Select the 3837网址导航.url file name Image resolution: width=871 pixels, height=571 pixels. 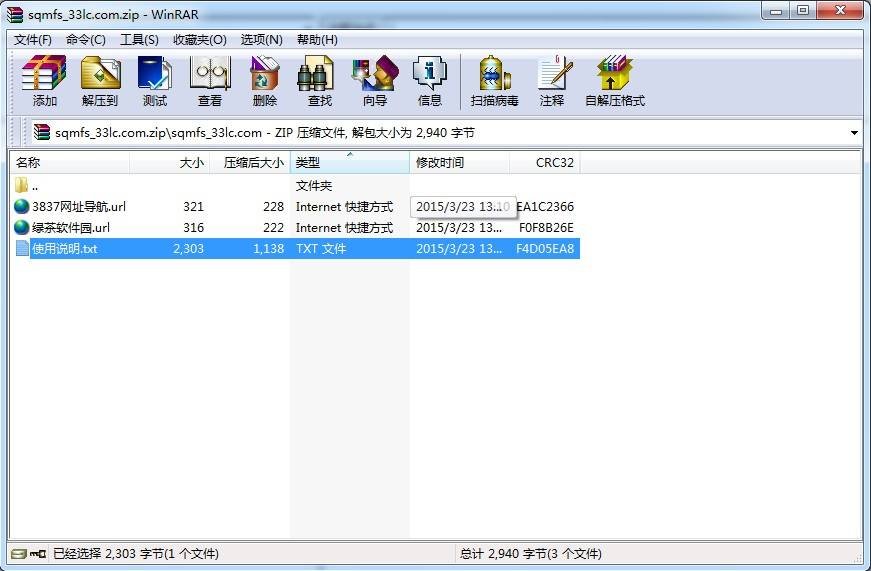pos(79,207)
